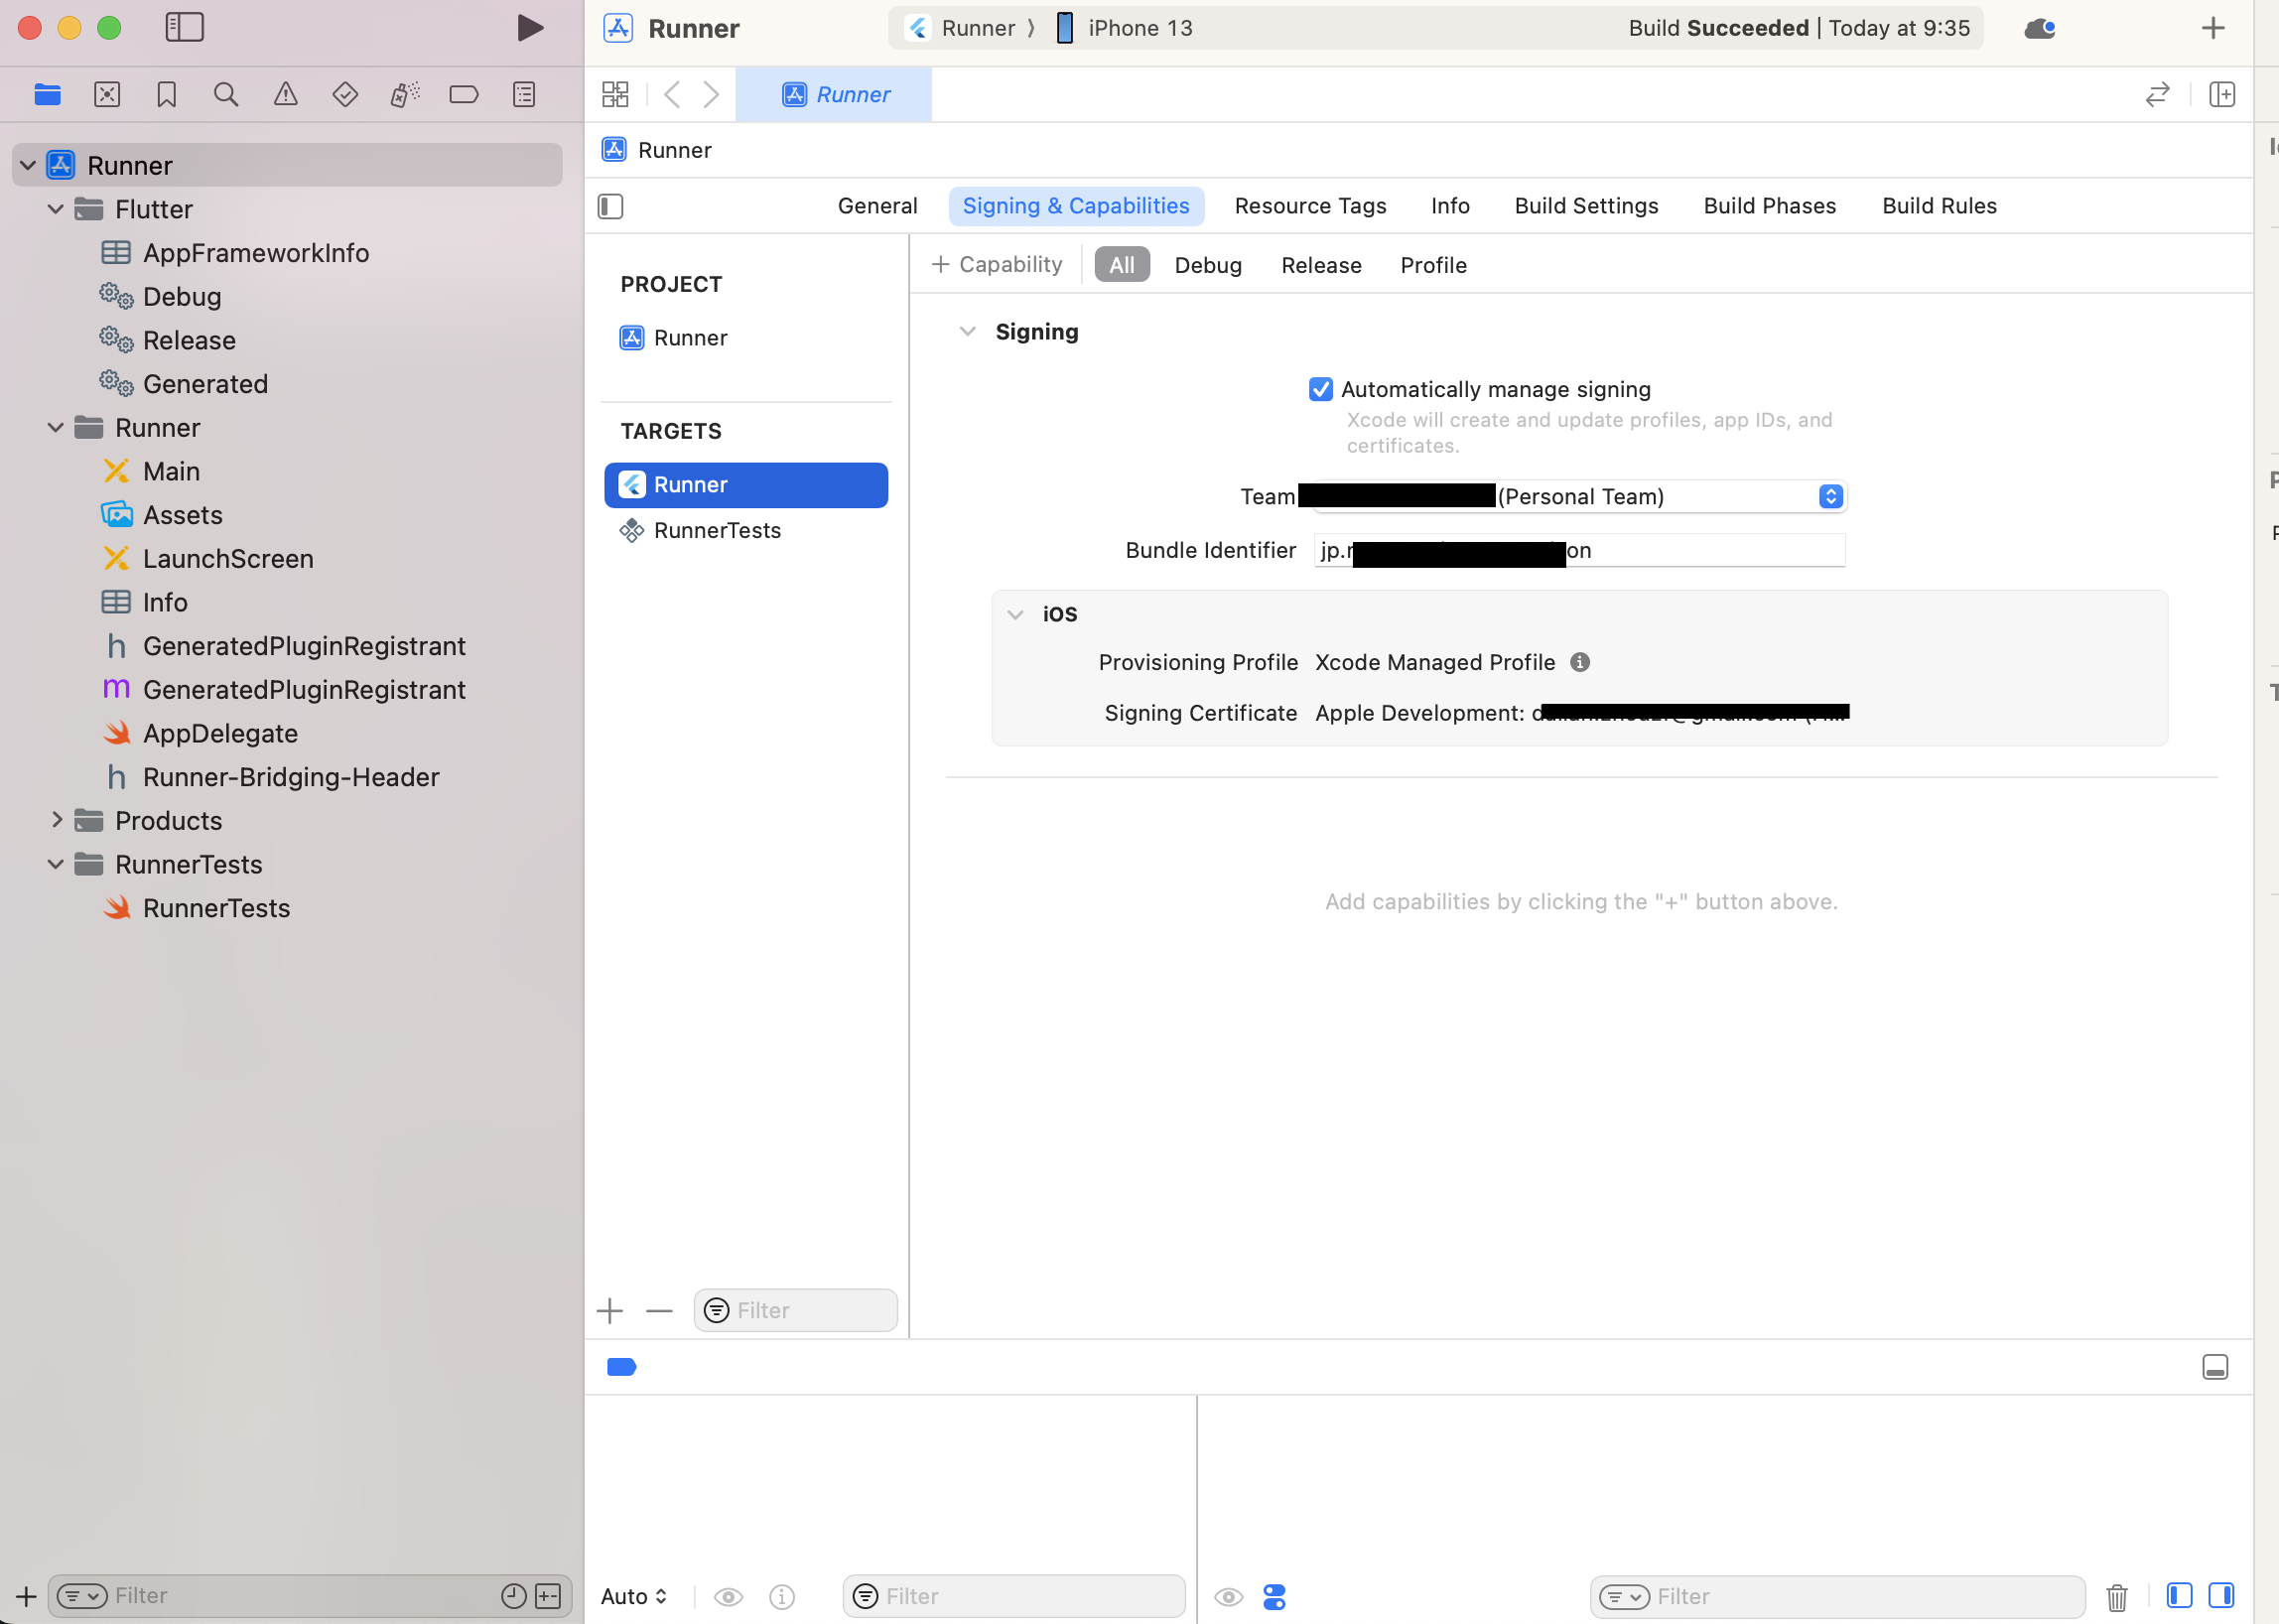Switch to the Build Settings tab

(1586, 206)
